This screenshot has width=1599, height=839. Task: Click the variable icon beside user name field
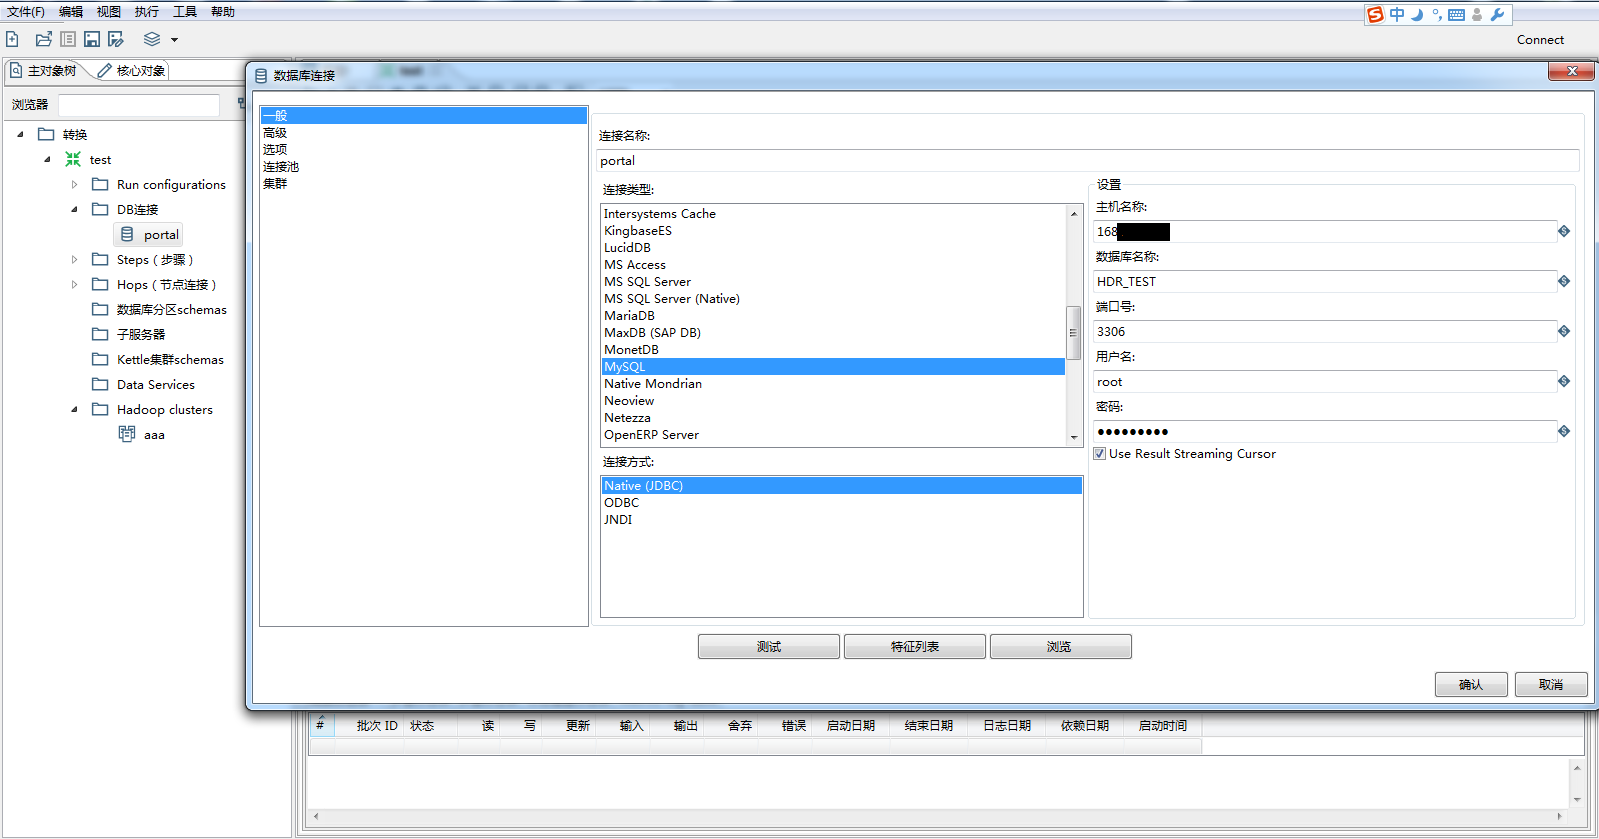[1564, 381]
